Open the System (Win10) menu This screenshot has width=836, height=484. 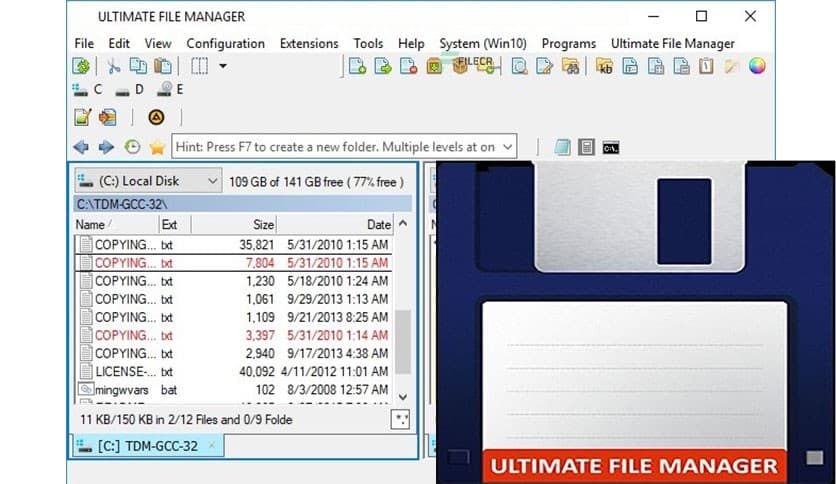click(x=483, y=44)
